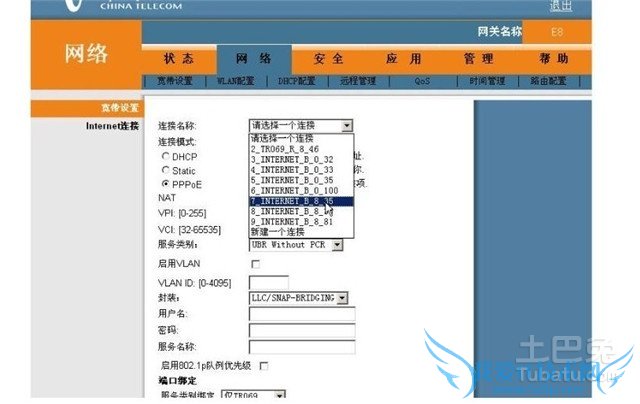Viewport: 640px width, 404px height.
Task: Choose 9_INTERNET_B_8_81 from the connection list
Action: click(301, 222)
